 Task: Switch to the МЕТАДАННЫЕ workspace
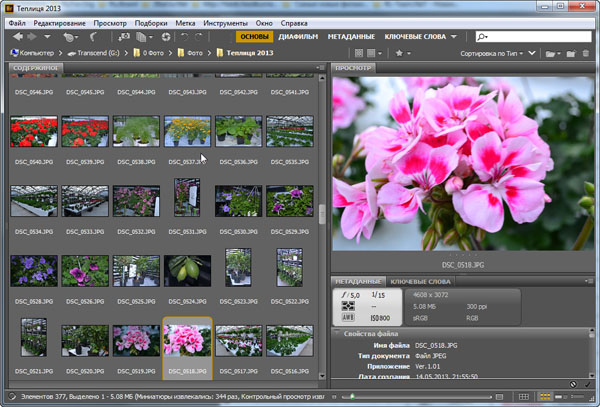pyautogui.click(x=351, y=37)
